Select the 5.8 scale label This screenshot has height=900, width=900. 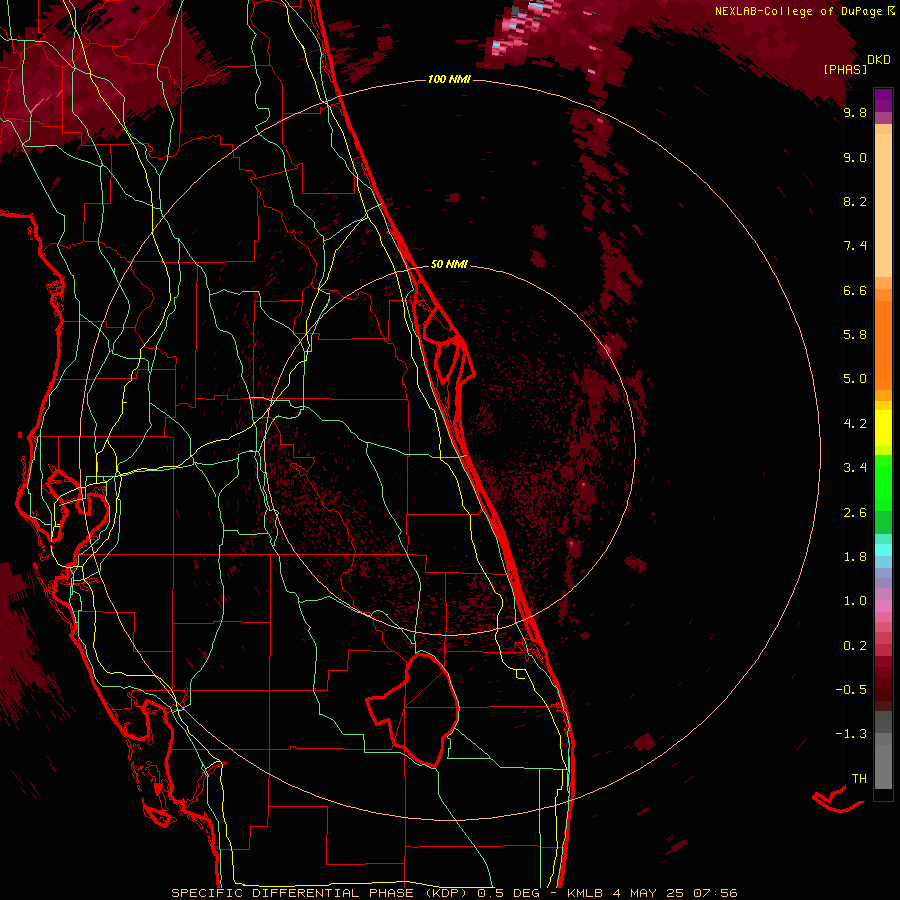855,335
